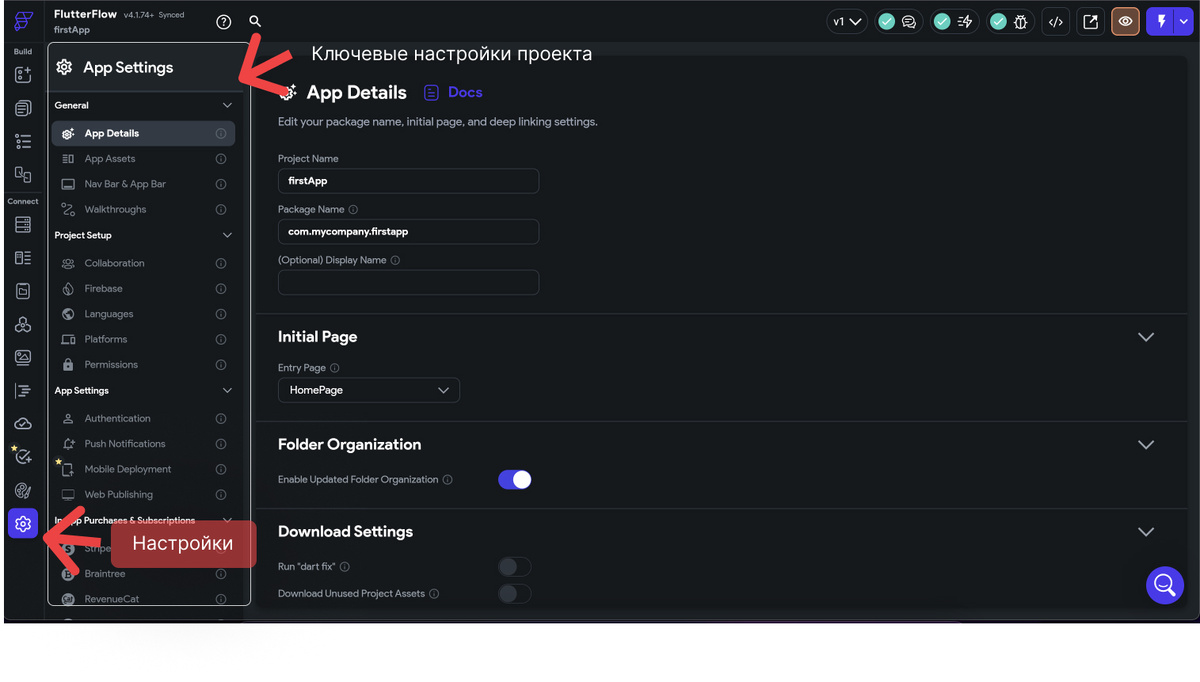Select Nav Bar & App Bar settings
The width and height of the screenshot is (1200, 682).
pos(143,184)
